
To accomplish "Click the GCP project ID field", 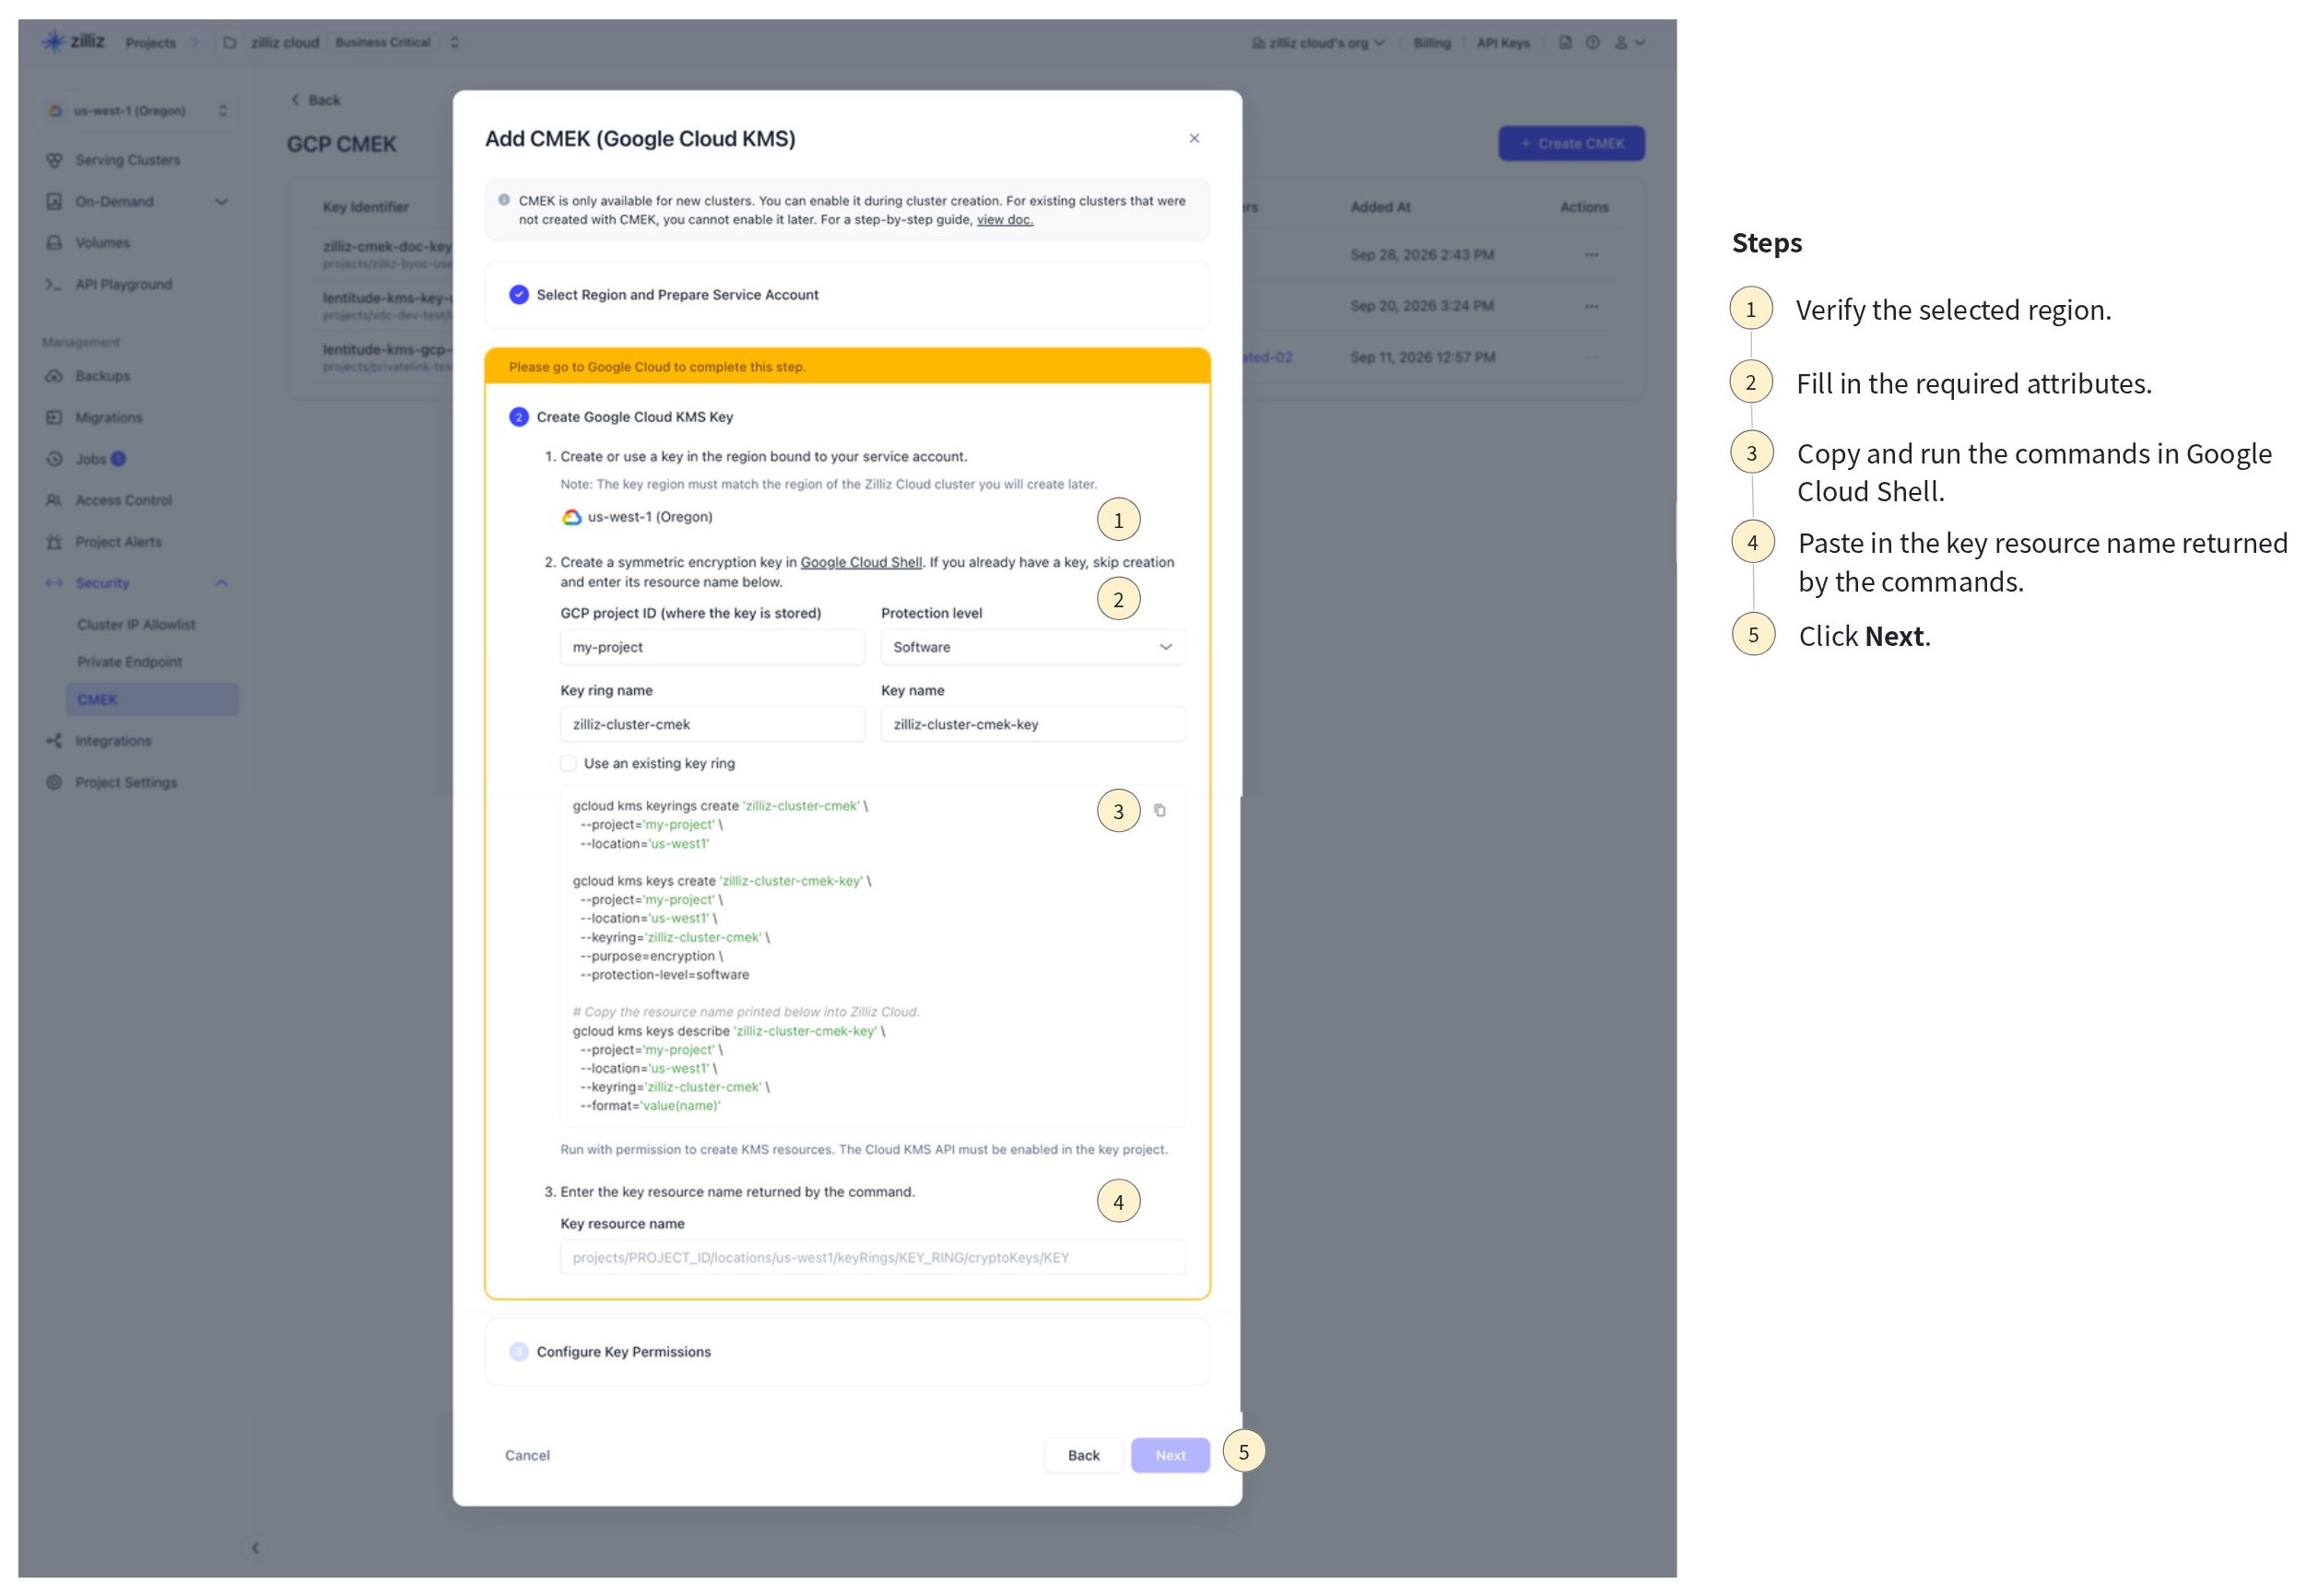I will (712, 647).
